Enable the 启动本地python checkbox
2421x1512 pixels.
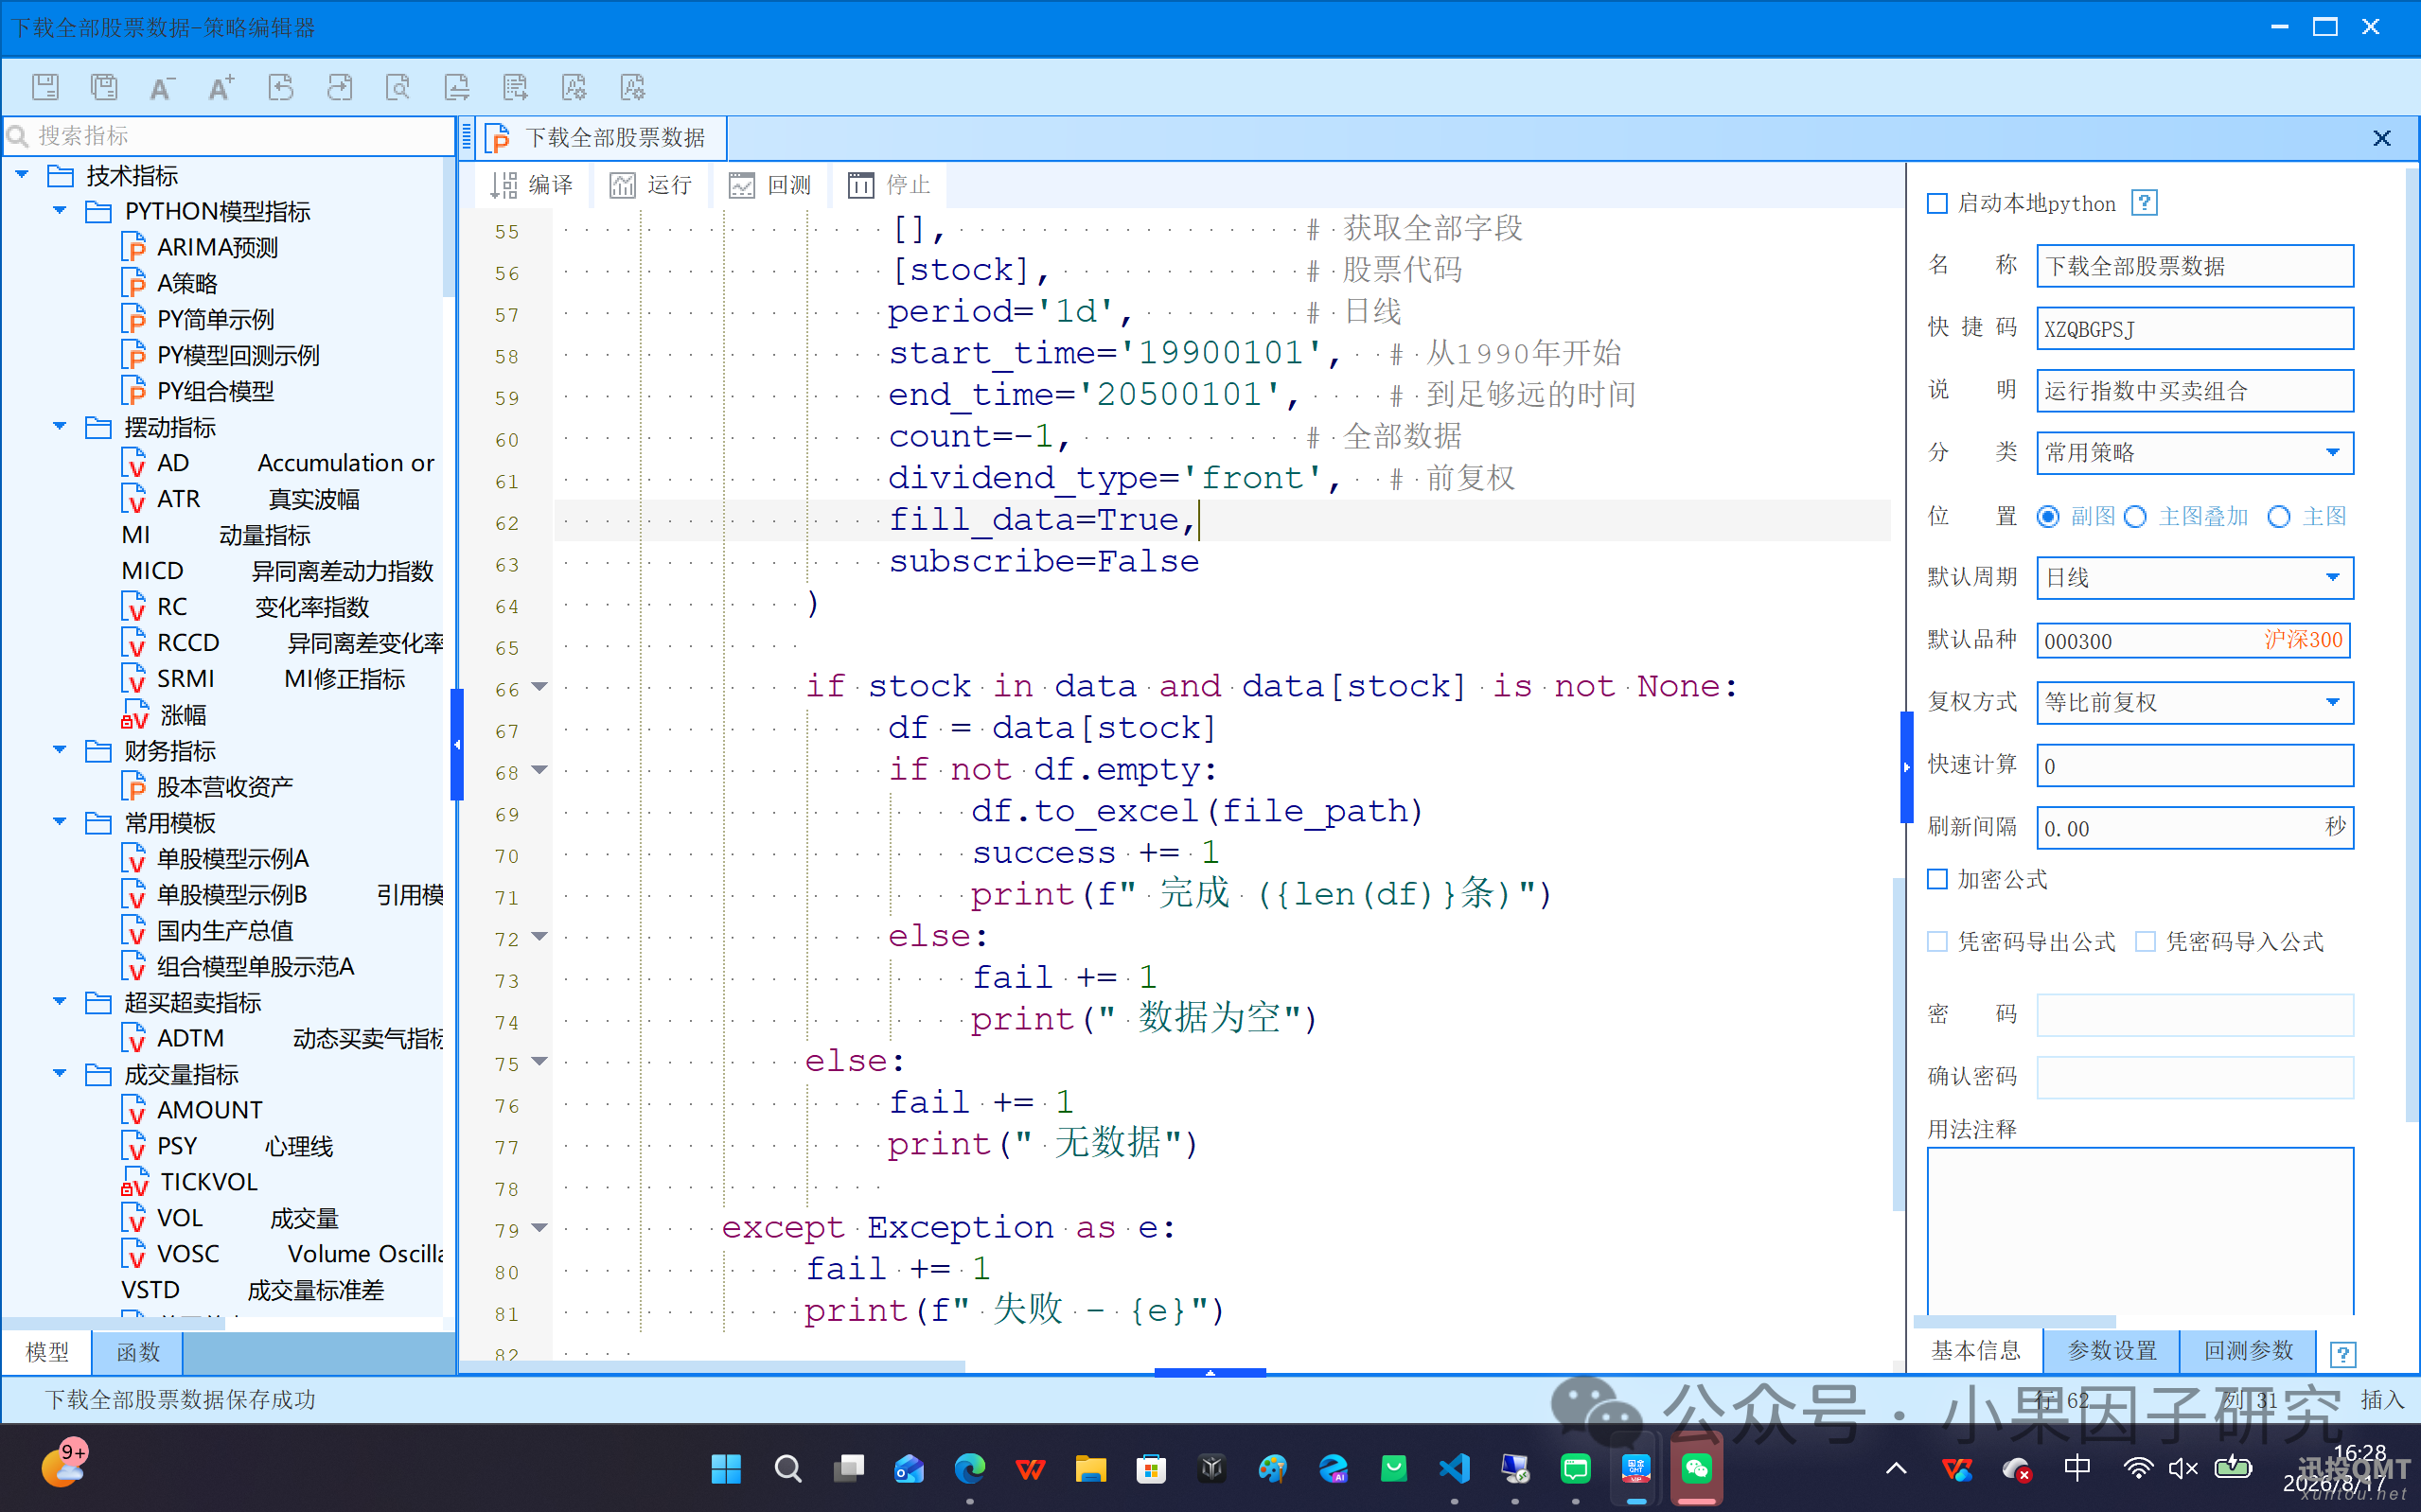tap(1937, 204)
